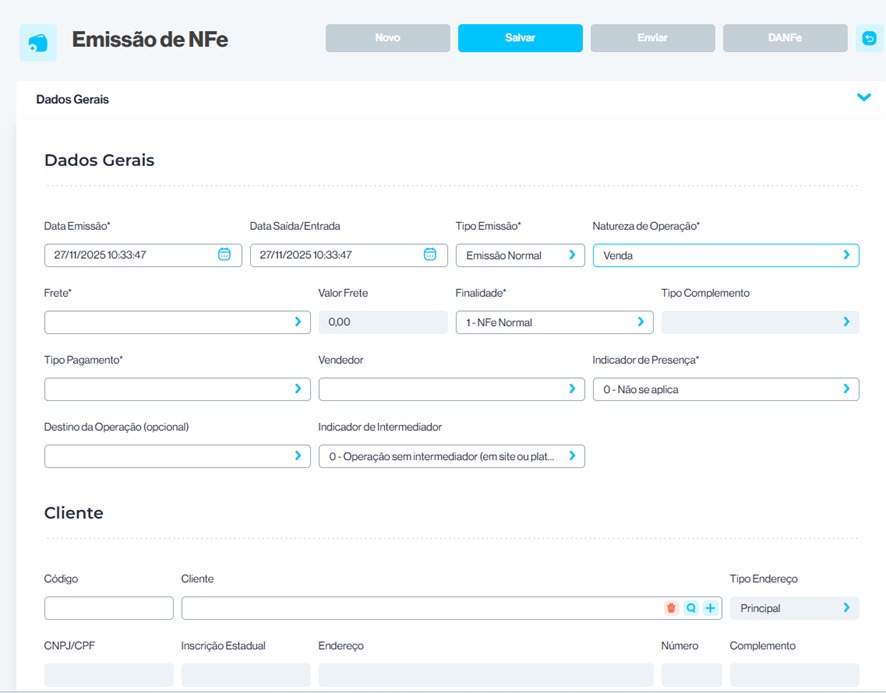
Task: Select the Indicador de Presença dropdown
Action: [725, 389]
